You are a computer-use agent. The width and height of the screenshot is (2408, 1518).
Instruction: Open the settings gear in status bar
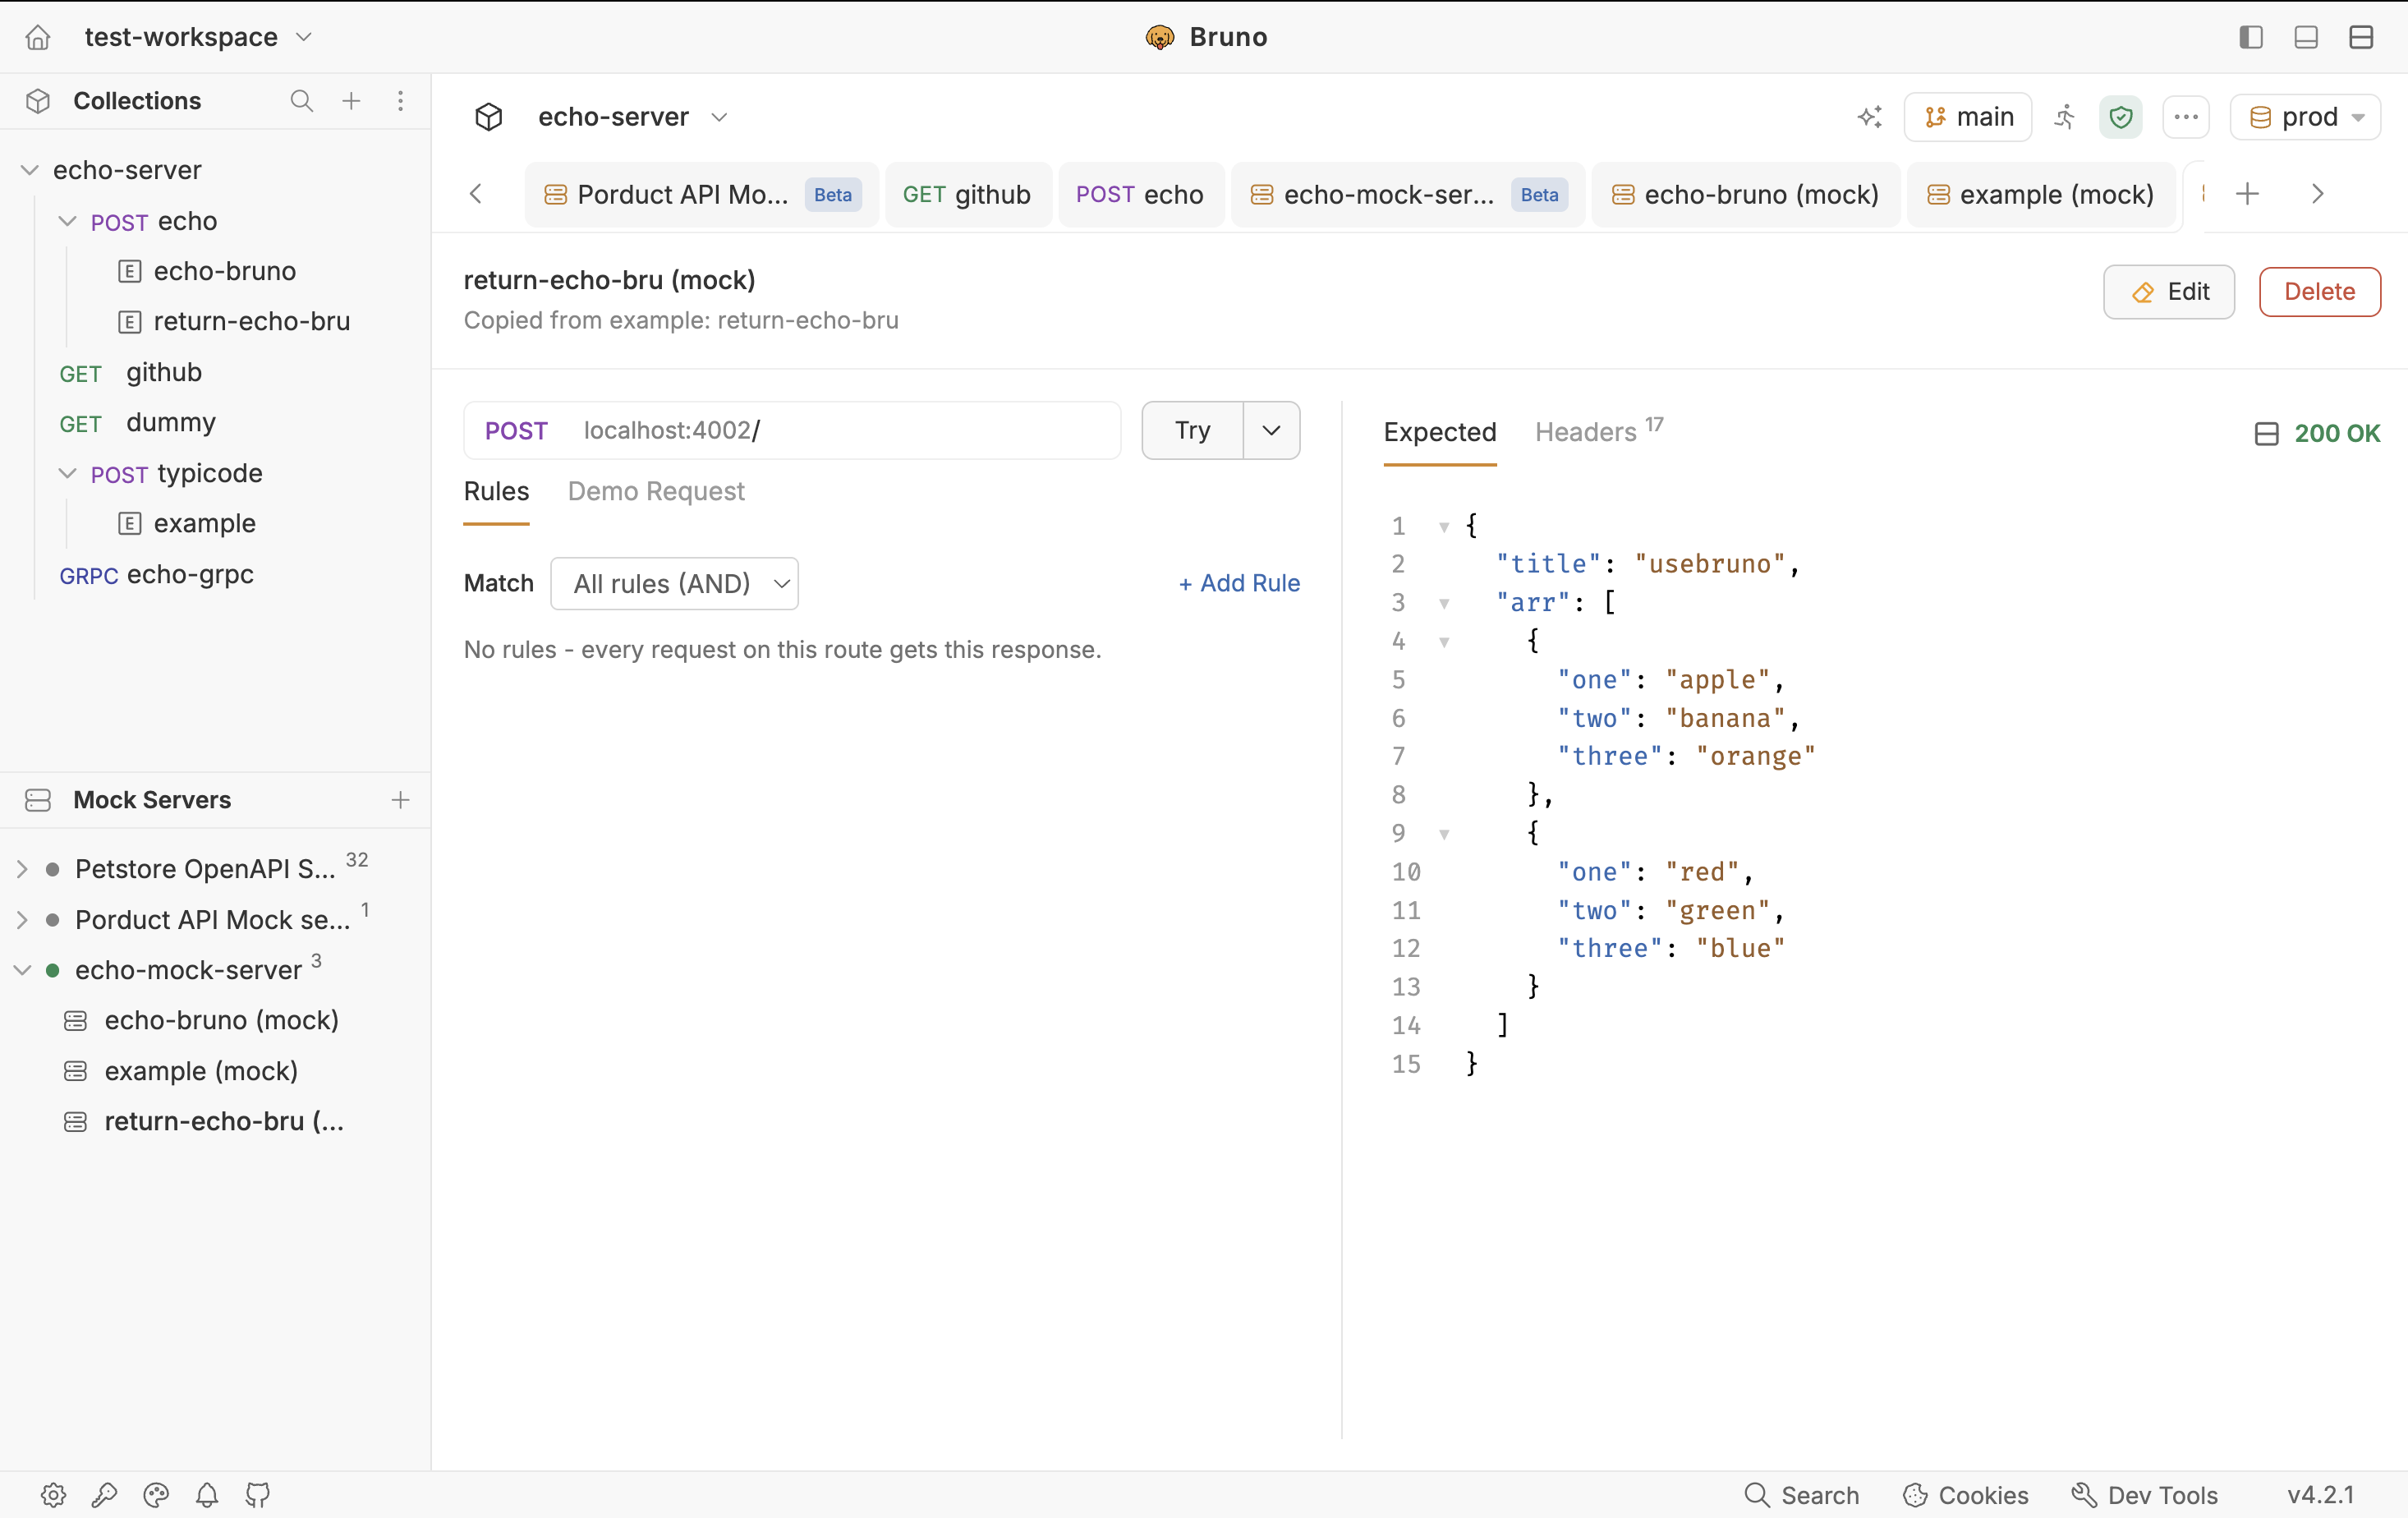(53, 1495)
